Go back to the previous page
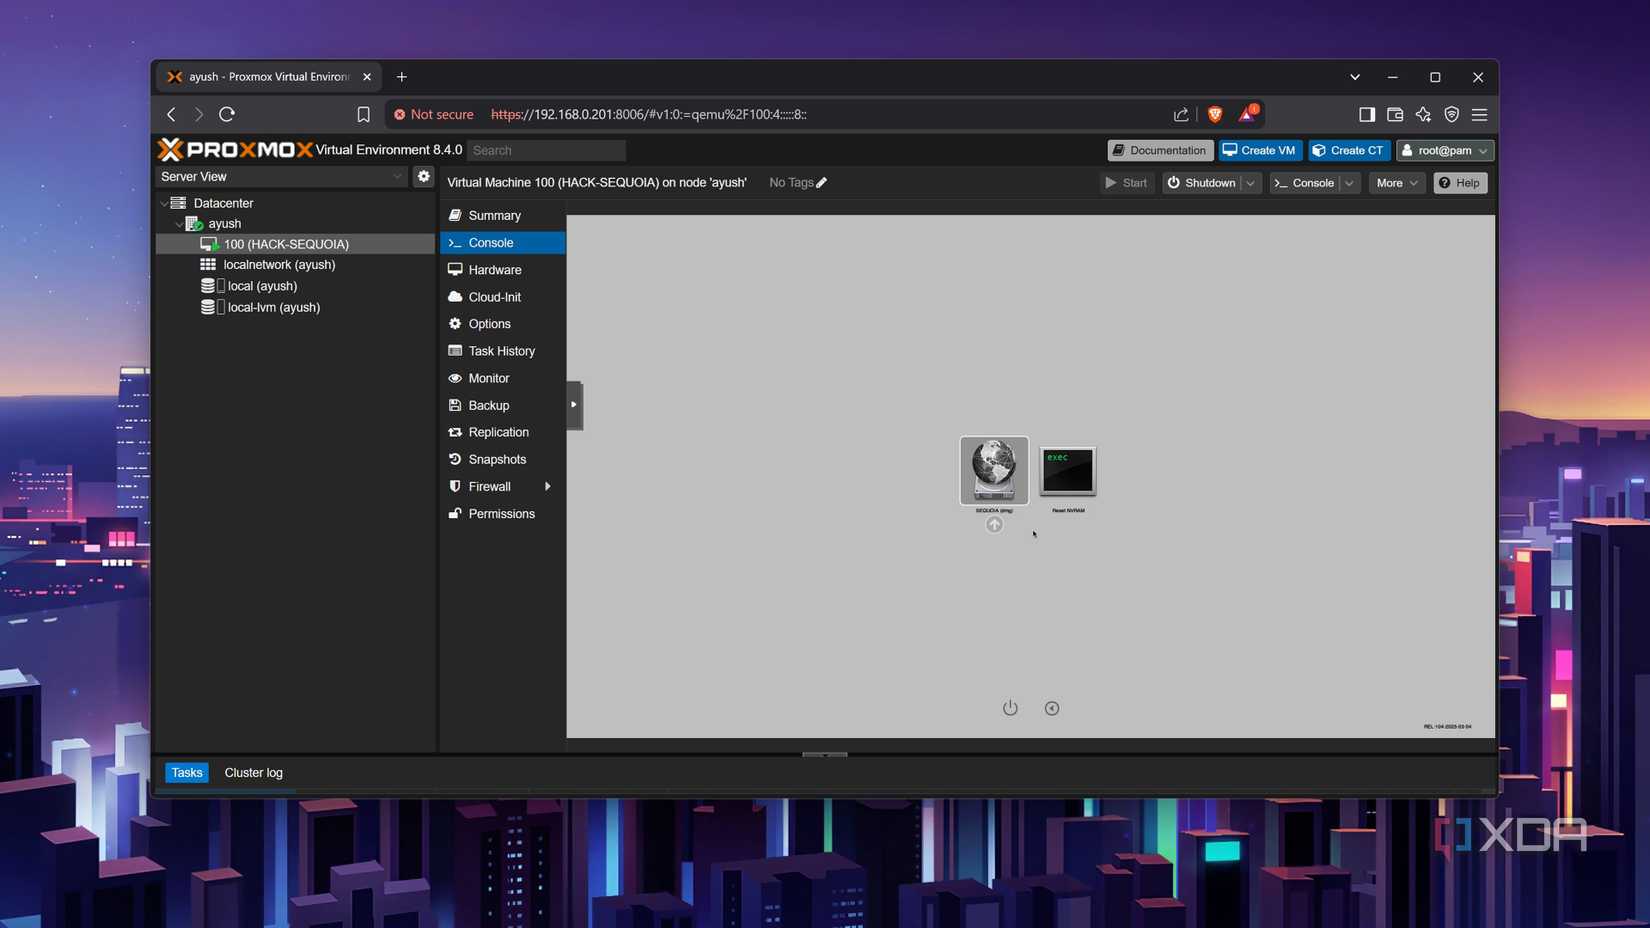The image size is (1650, 928). (x=171, y=114)
